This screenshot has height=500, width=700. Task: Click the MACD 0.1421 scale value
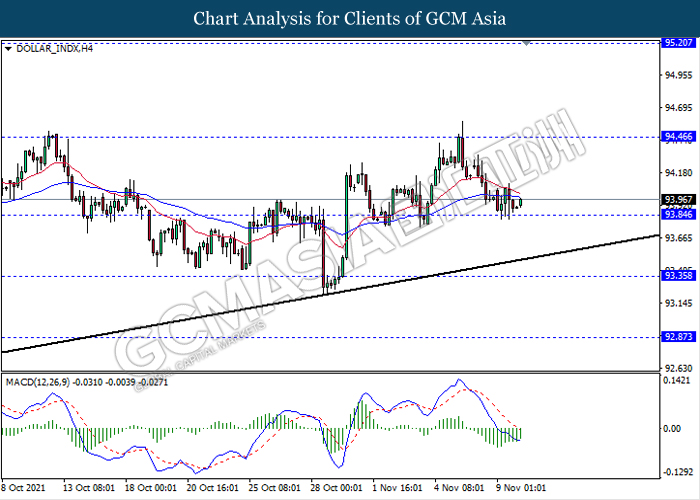point(677,380)
